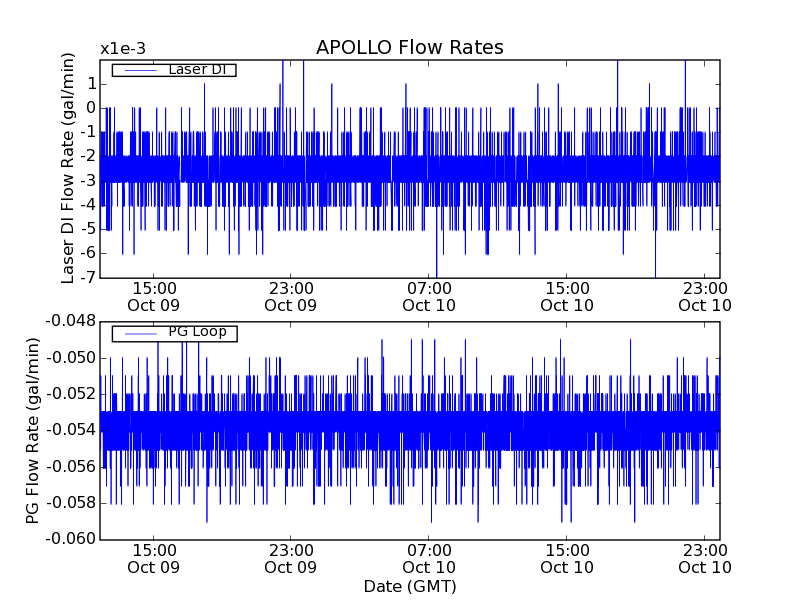Click the '-7' tick on Laser DI axis

pos(88,278)
